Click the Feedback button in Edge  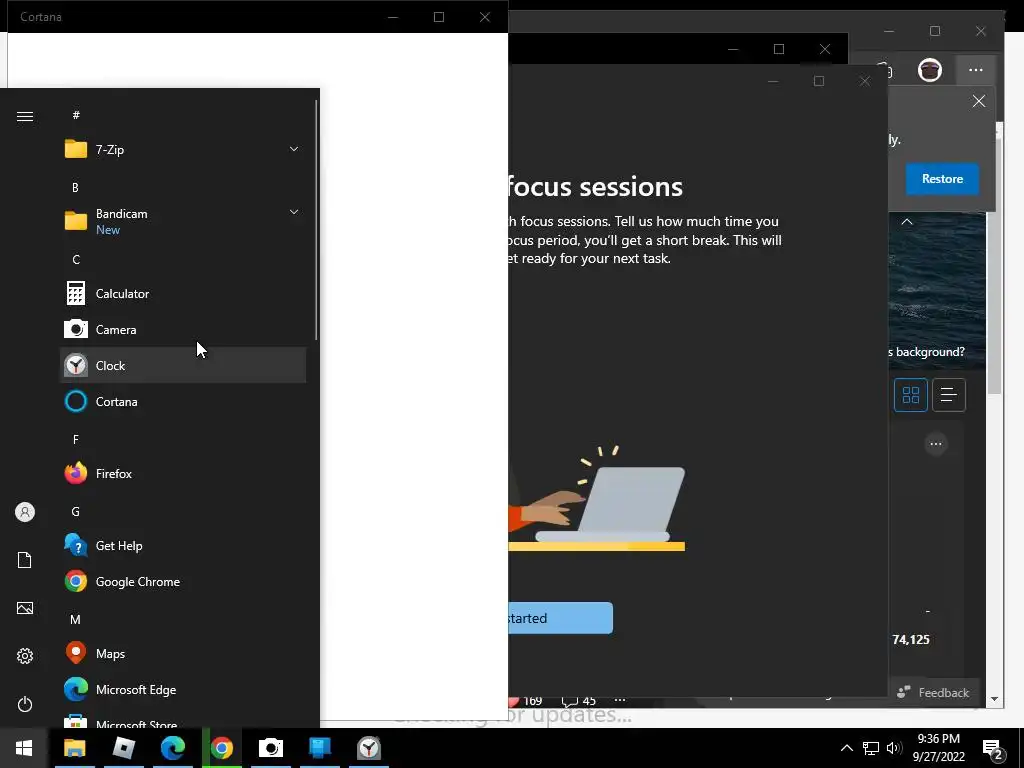tap(933, 693)
